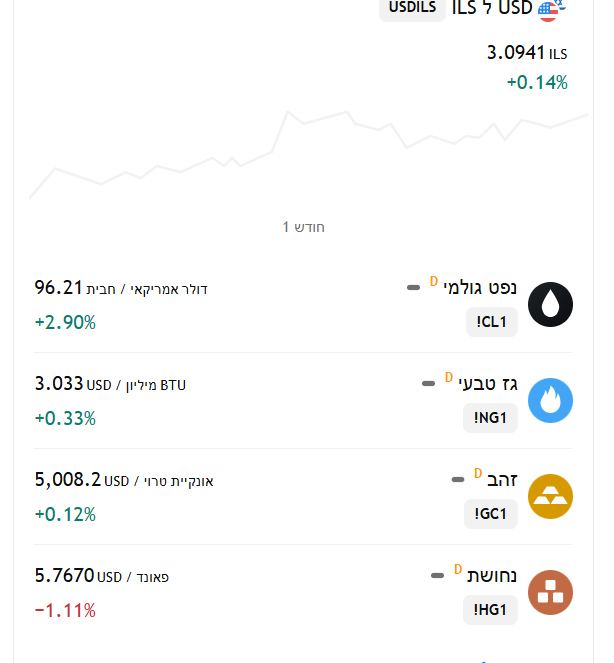This screenshot has height=663, width=614.
Task: Open the נפט גולמי crude oil link
Action: tap(481, 287)
